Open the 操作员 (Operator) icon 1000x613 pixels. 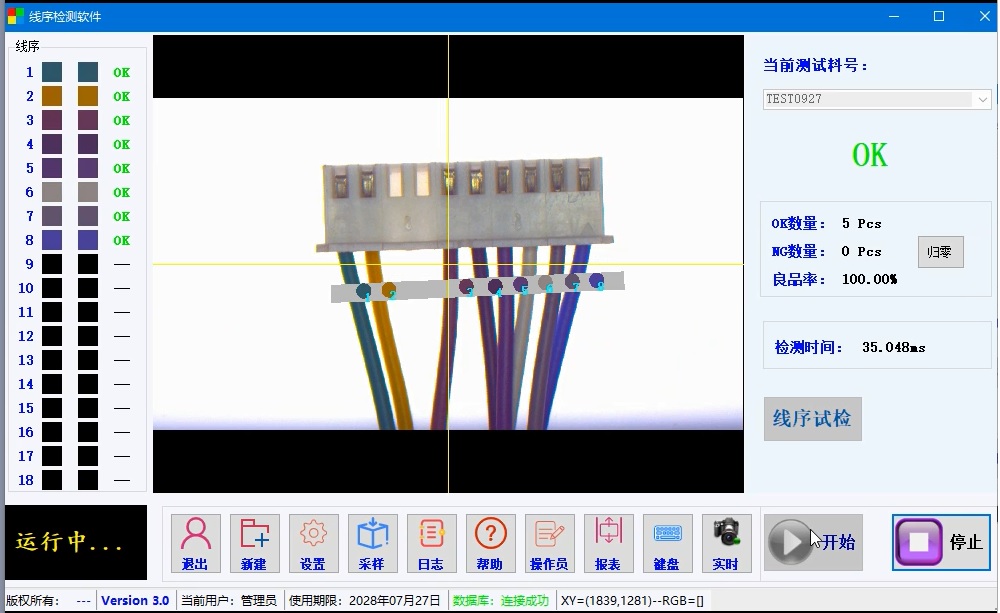point(549,543)
